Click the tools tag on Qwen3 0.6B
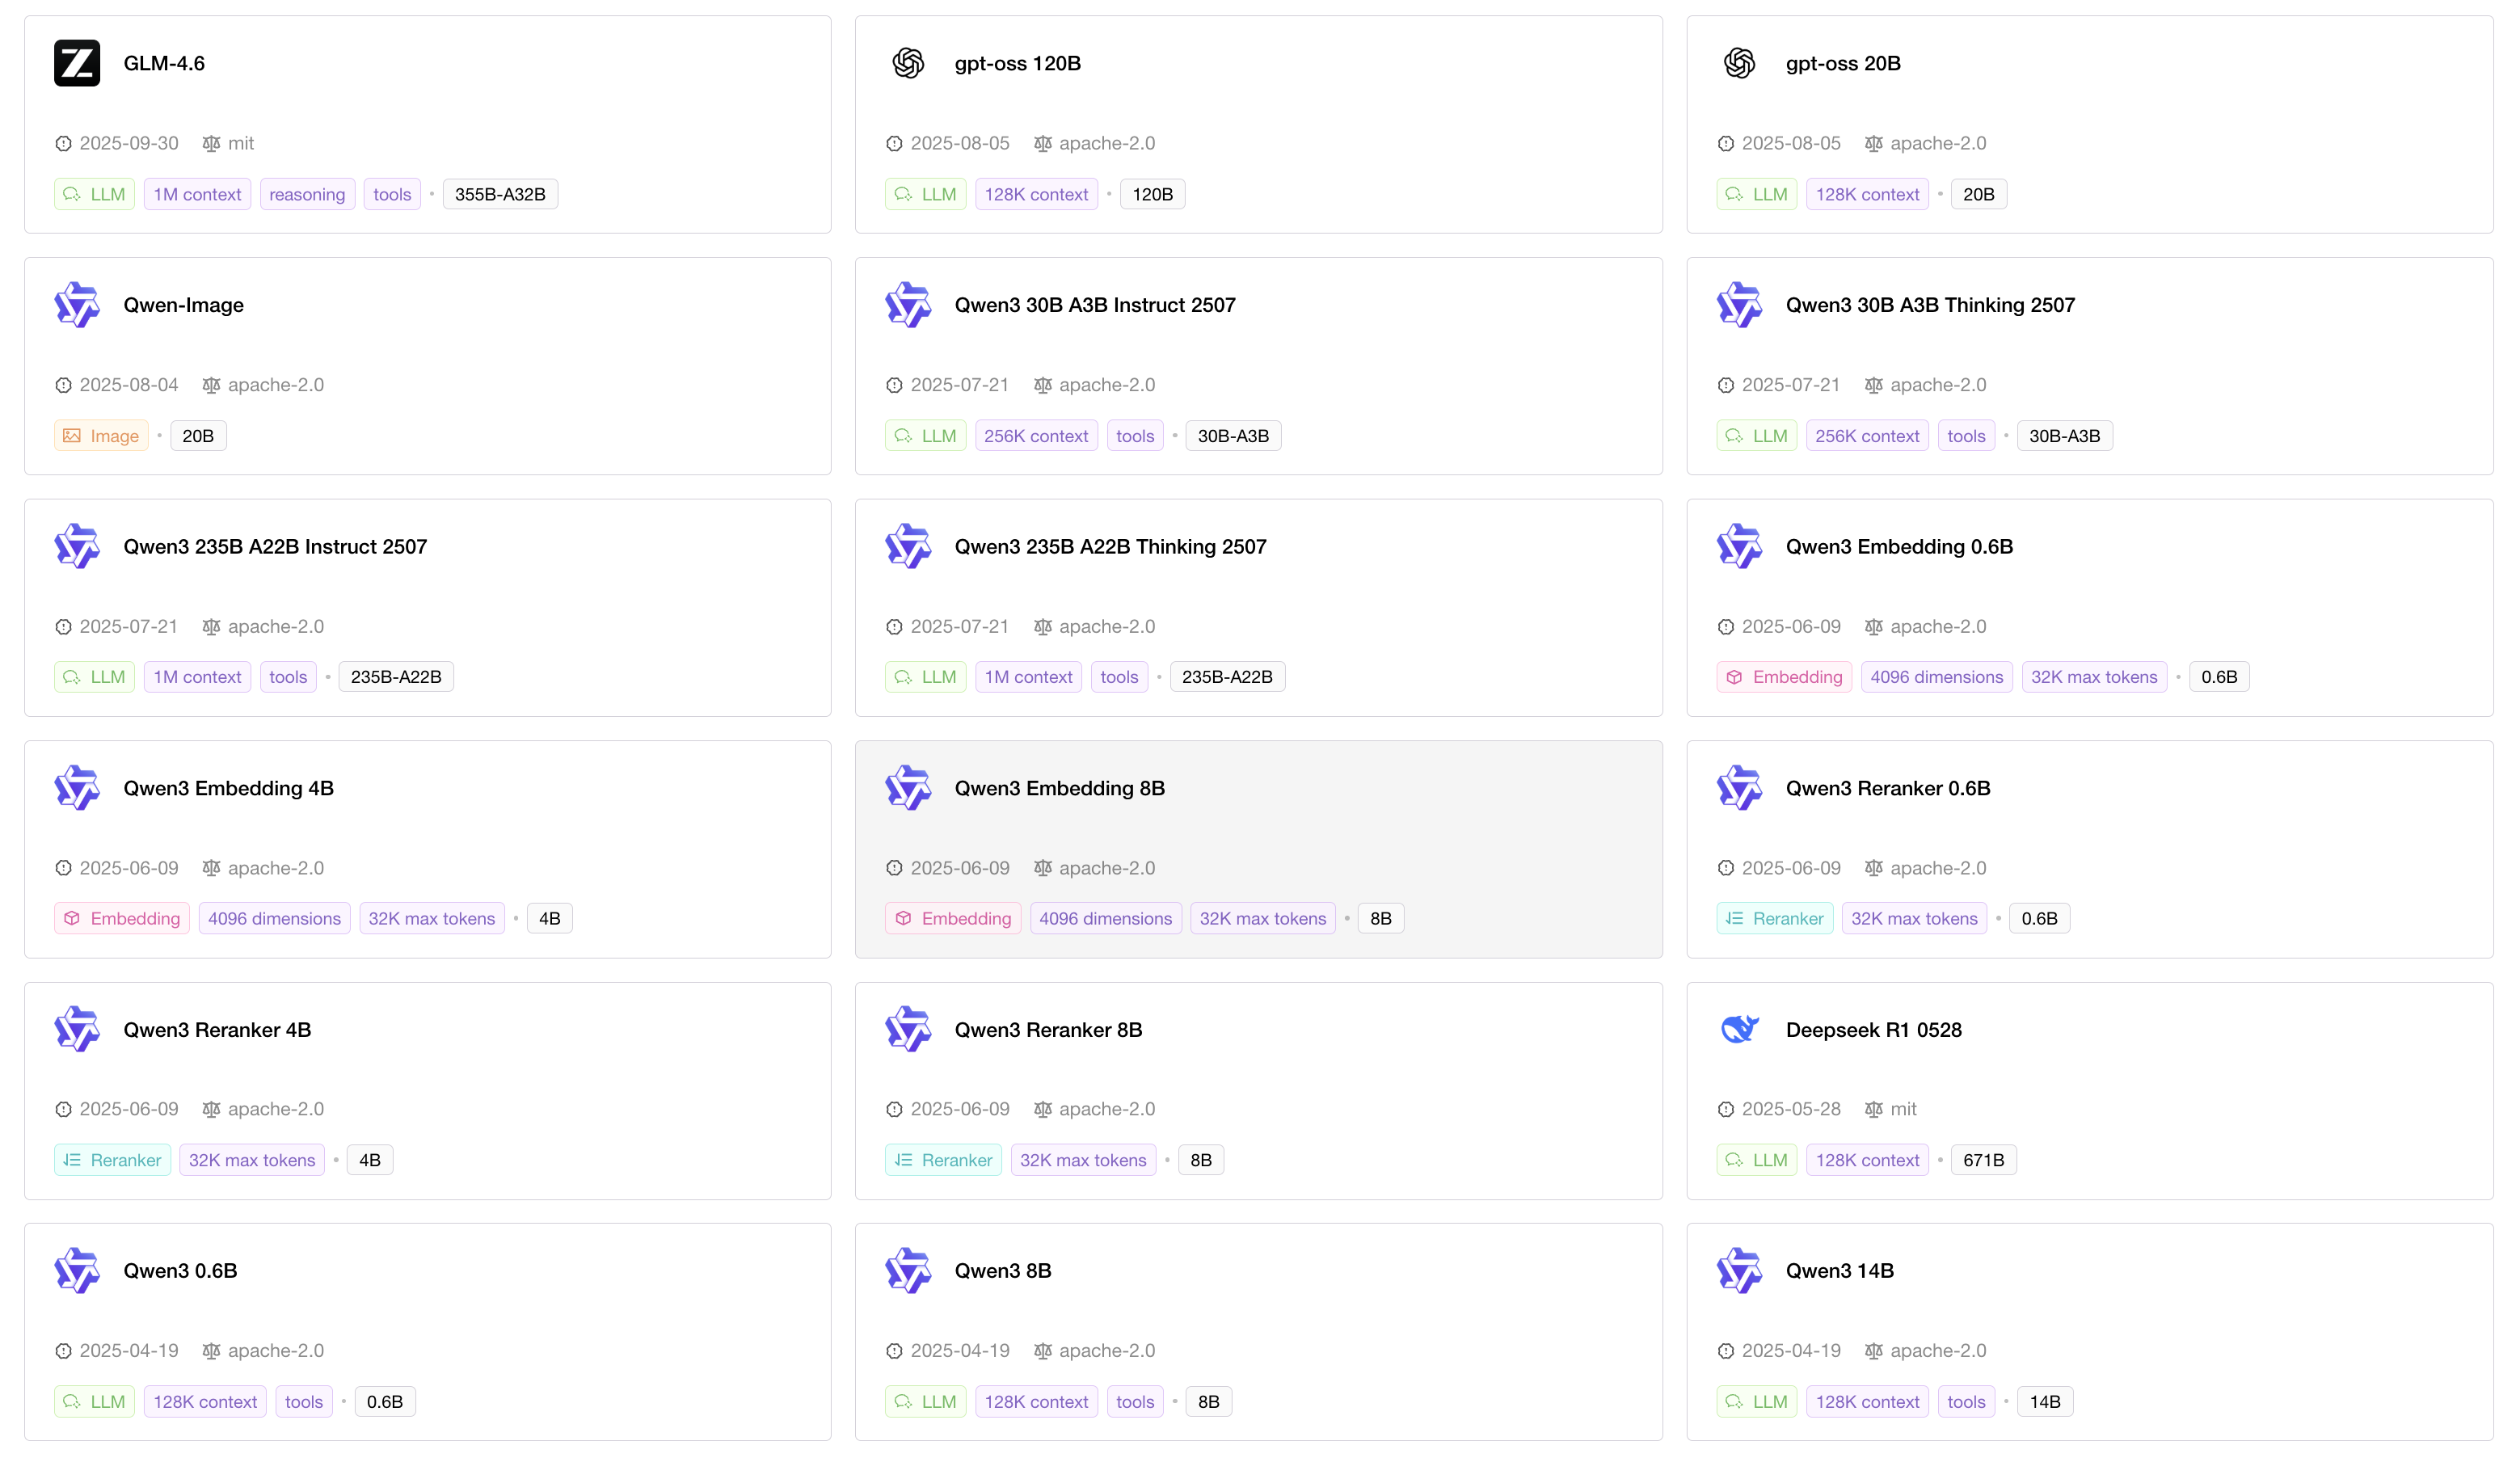This screenshot has width=2520, height=1458. 303,1401
